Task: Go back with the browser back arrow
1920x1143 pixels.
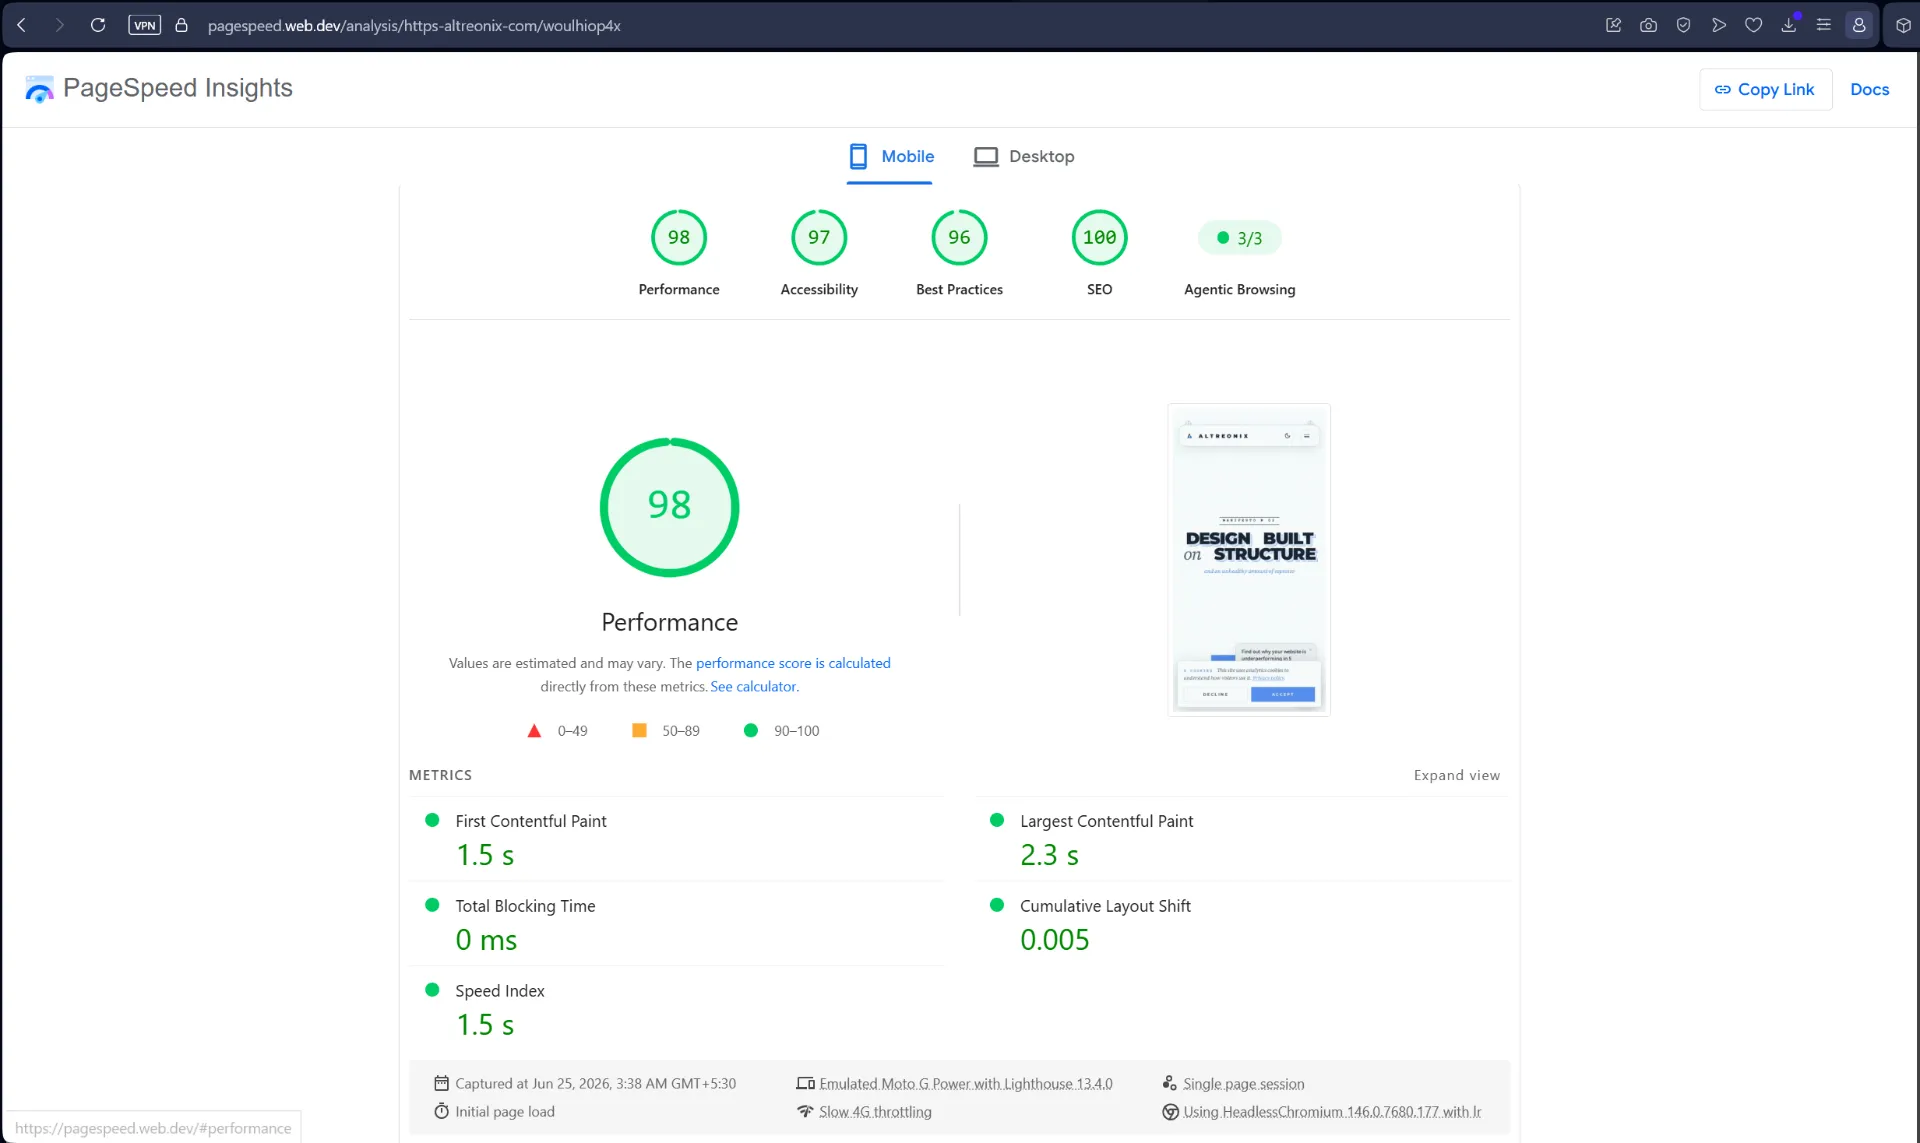Action: pos(21,25)
